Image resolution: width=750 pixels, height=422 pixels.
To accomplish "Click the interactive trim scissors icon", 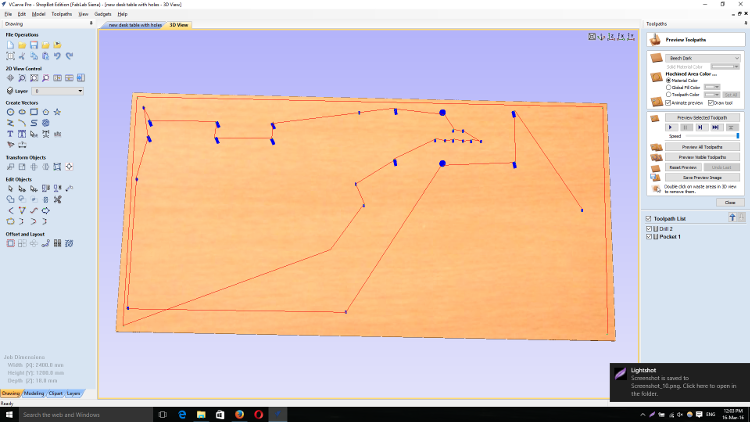I will click(57, 200).
